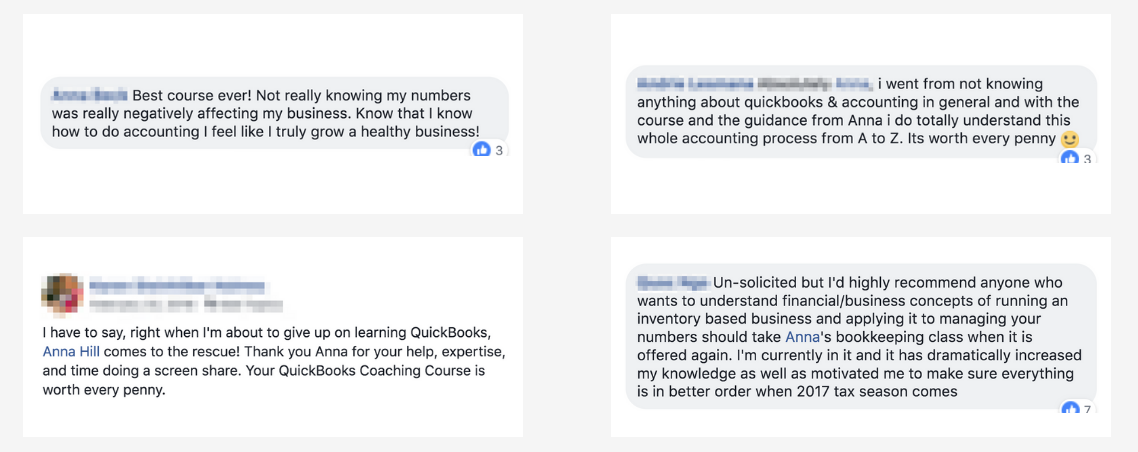Select the comment text mentioning '2017 tax season'
Image resolution: width=1138 pixels, height=452 pixels.
tap(861, 337)
